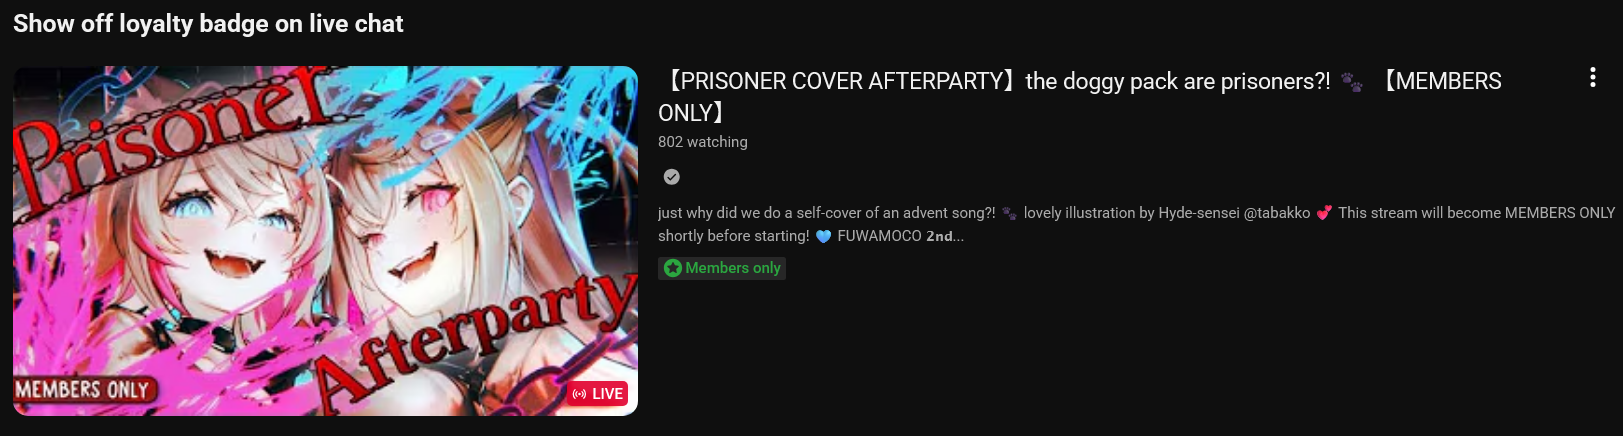1623x436 pixels.
Task: Click the '802 watching' viewer count
Action: coord(703,142)
